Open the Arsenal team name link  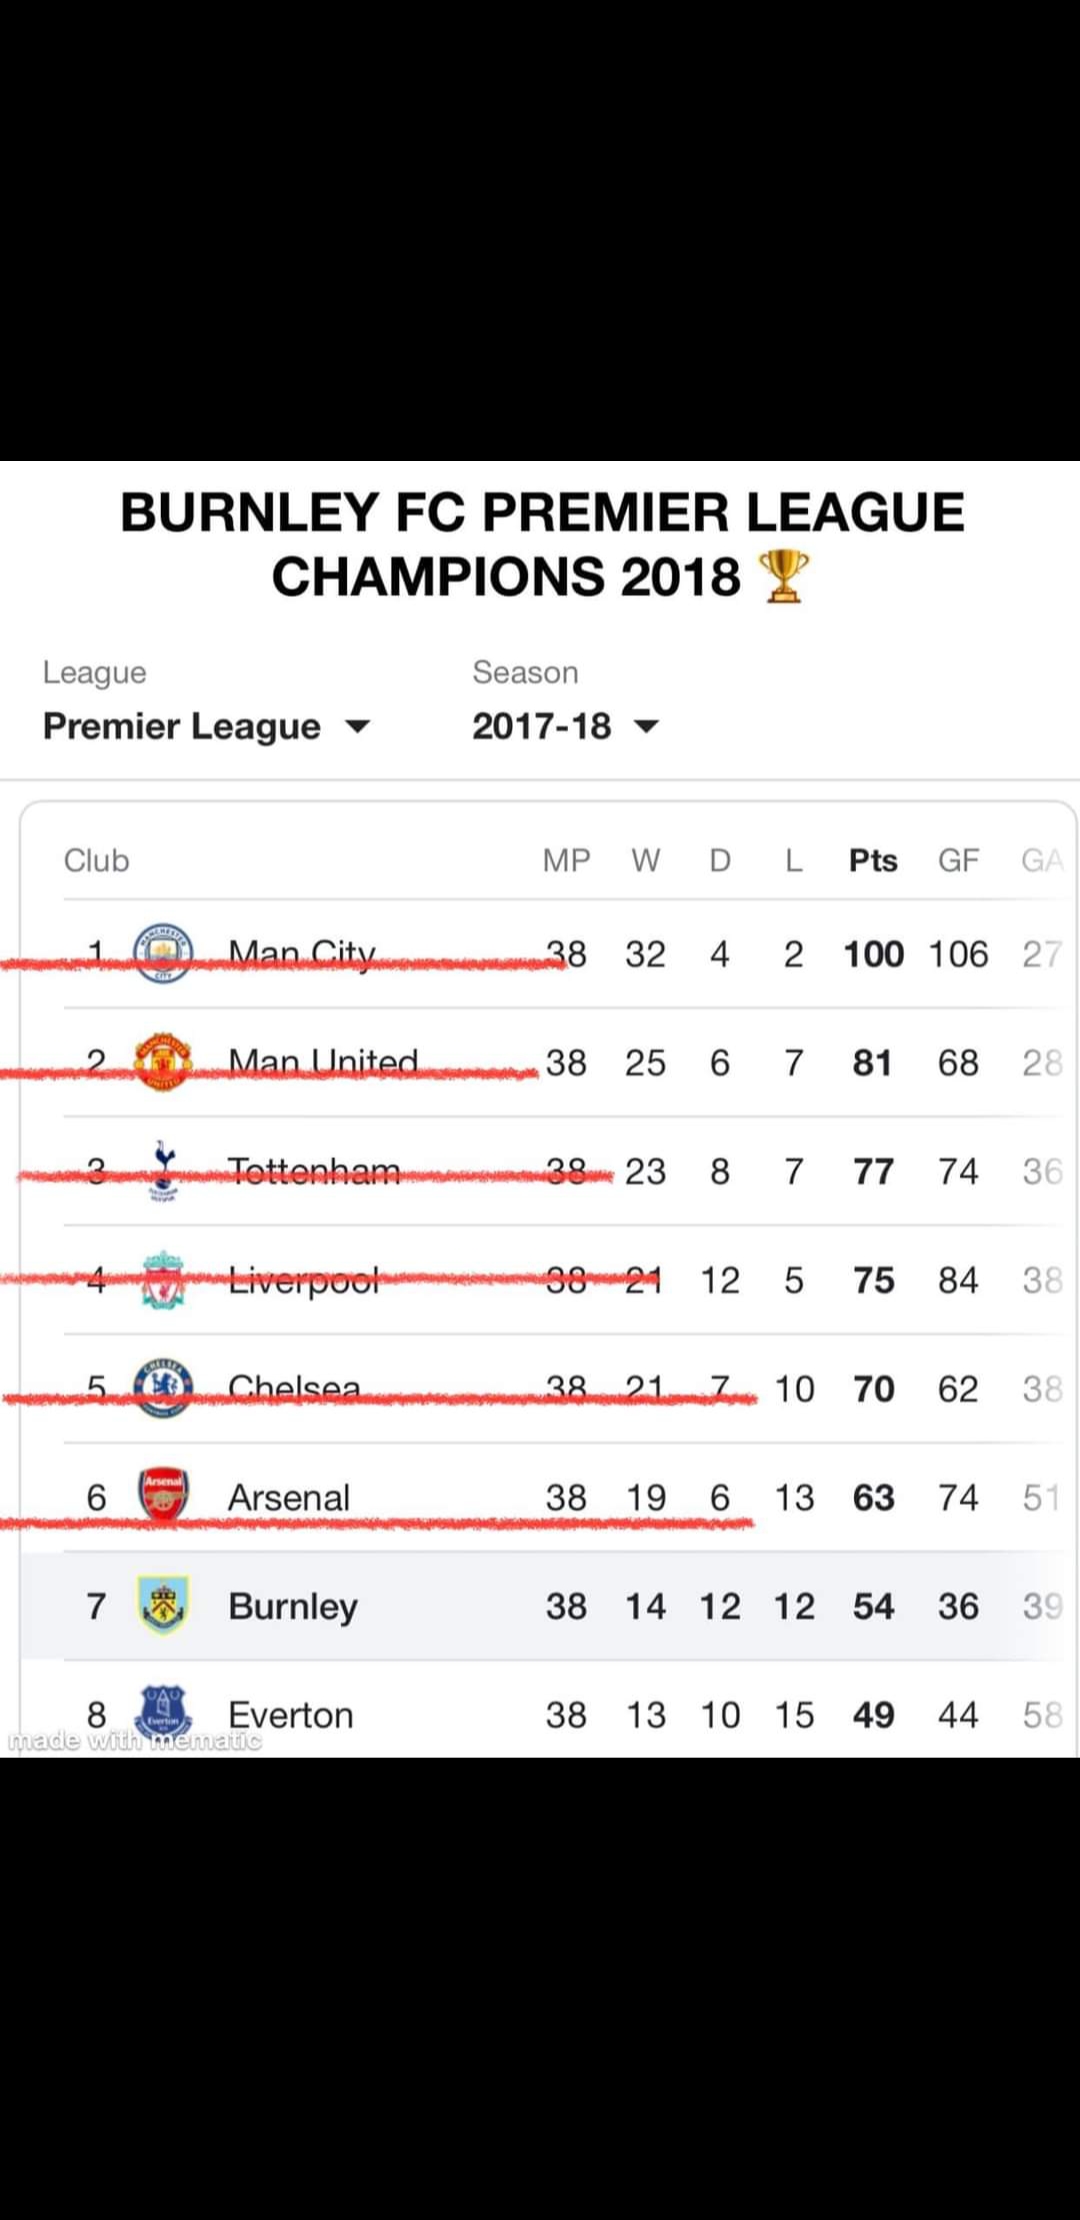[x=288, y=1497]
